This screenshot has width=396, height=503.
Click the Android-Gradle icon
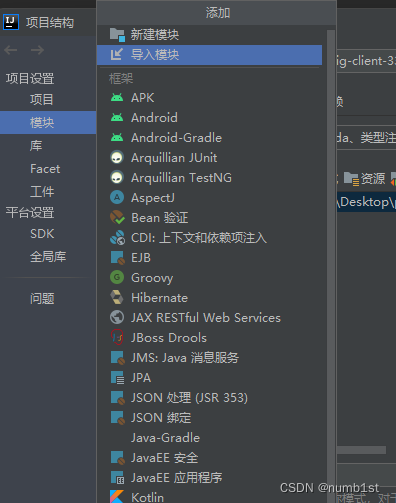click(117, 138)
